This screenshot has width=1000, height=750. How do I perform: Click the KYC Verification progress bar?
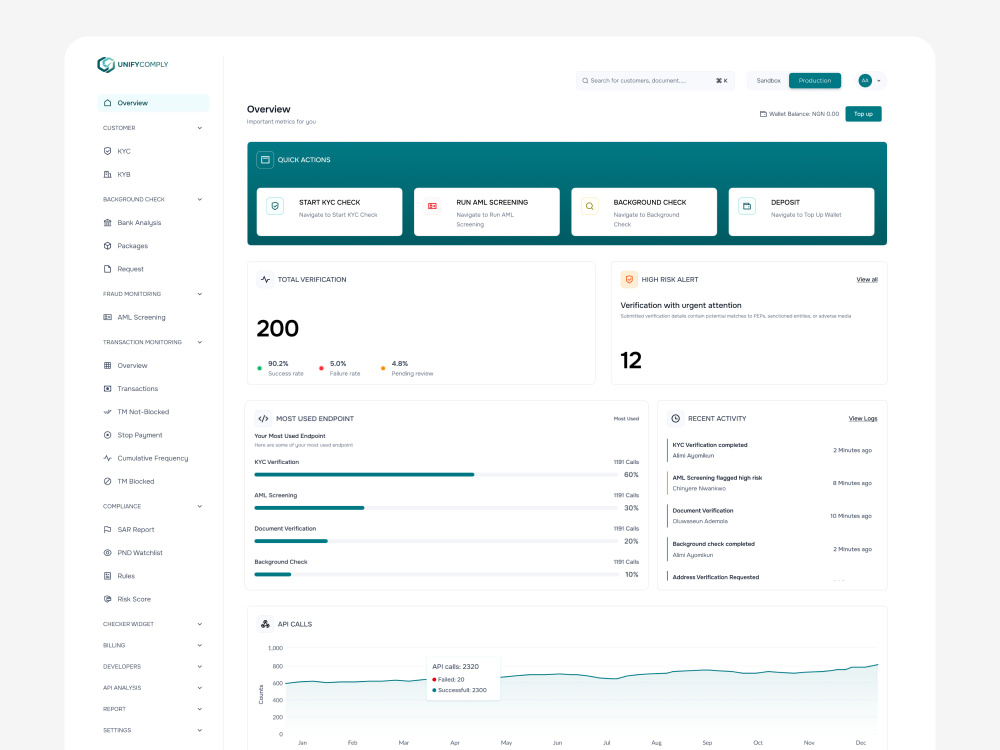click(436, 474)
